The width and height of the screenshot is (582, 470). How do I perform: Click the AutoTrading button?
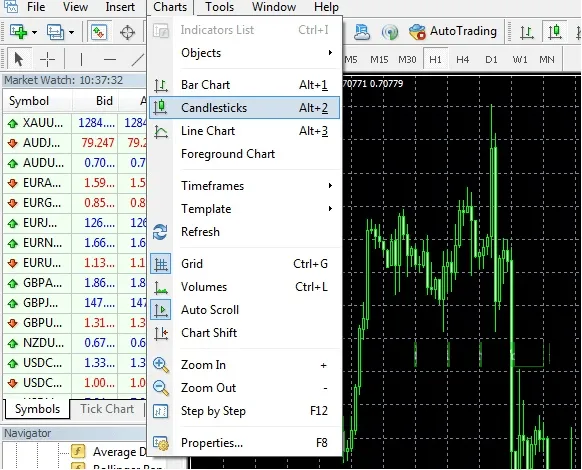(x=452, y=31)
